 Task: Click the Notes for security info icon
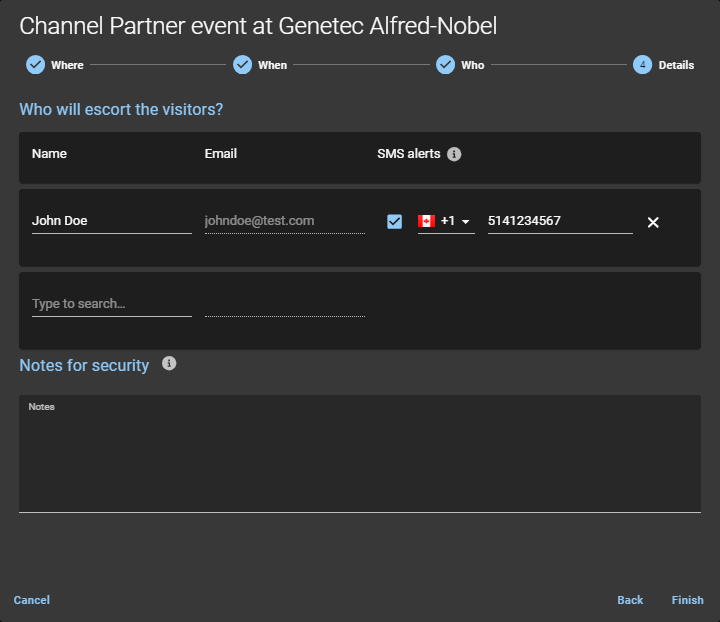[x=169, y=364]
